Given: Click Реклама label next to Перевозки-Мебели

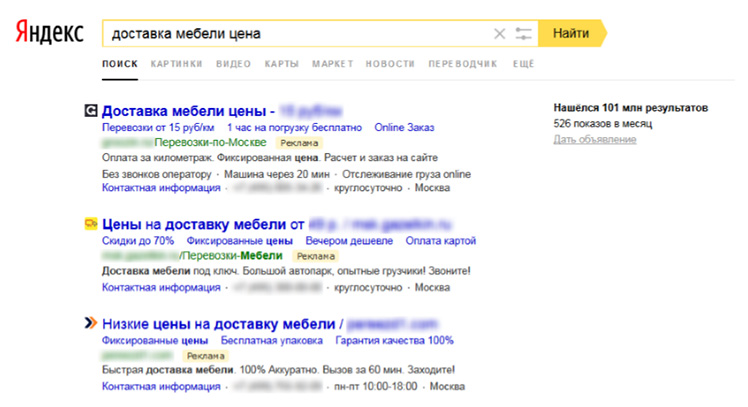Looking at the screenshot, I should point(315,256).
